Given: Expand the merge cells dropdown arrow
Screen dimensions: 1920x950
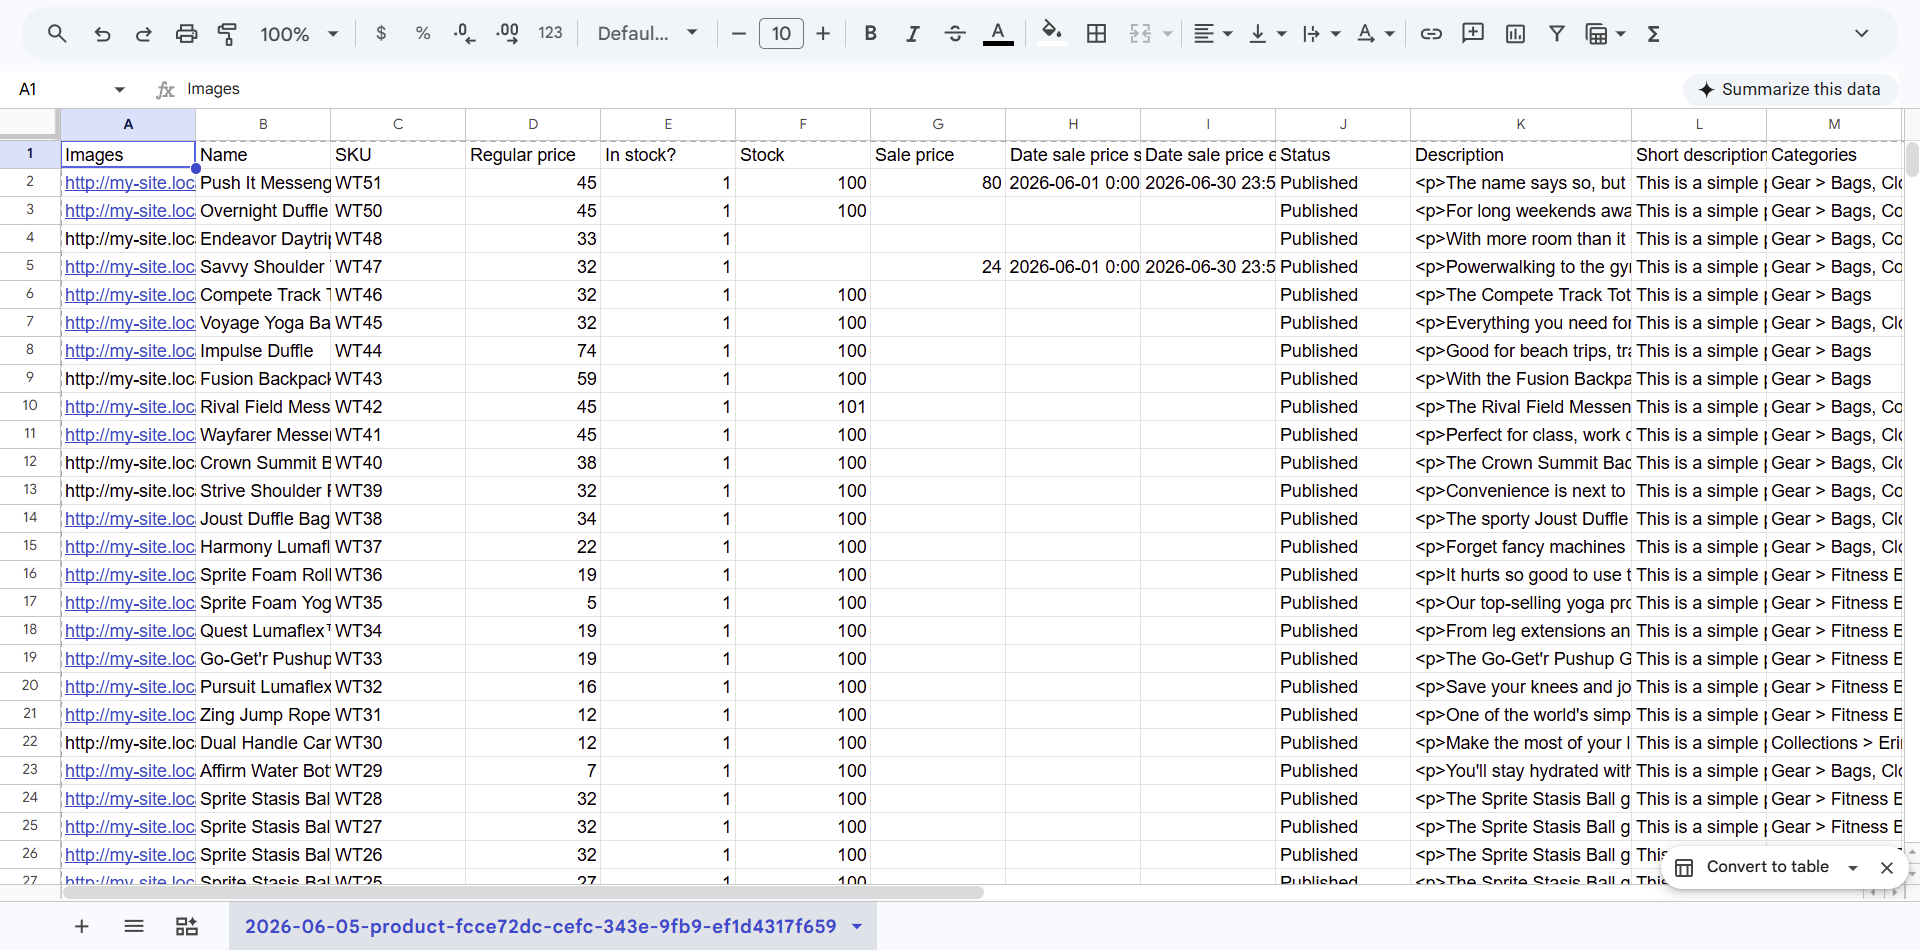Looking at the screenshot, I should [1167, 34].
